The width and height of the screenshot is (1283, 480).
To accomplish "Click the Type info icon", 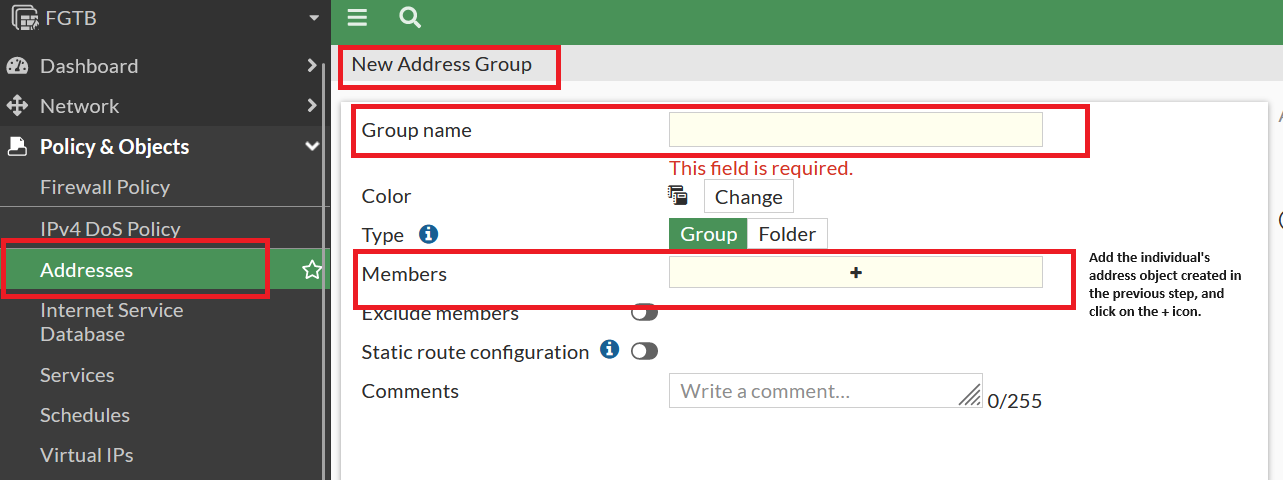I will (x=429, y=234).
